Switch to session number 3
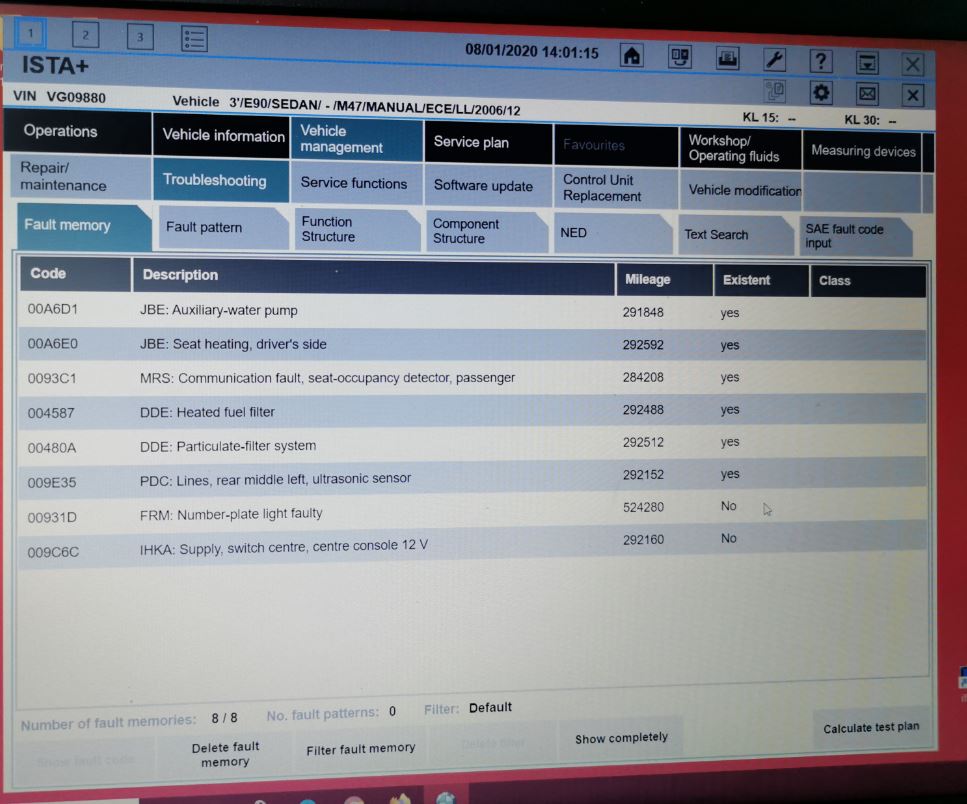The image size is (967, 804). click(x=139, y=37)
